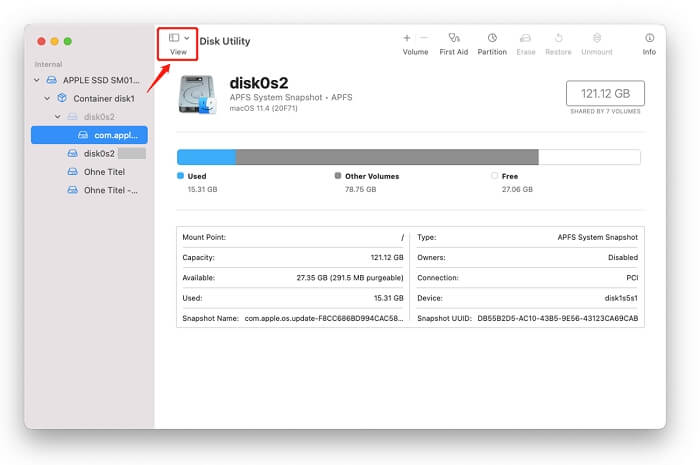Click the 121.12 GB capacity box

tap(605, 93)
